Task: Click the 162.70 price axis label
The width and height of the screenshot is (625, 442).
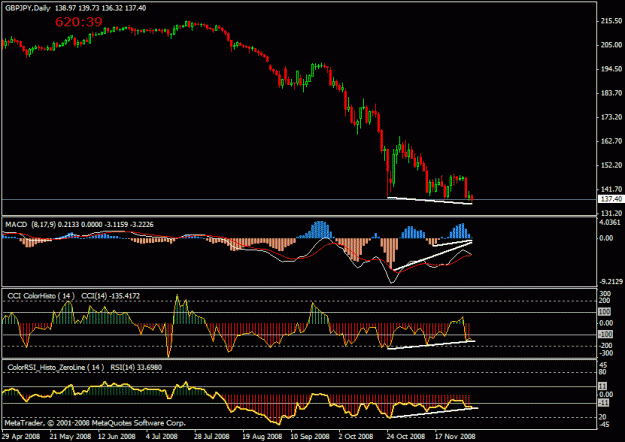Action: click(x=611, y=141)
